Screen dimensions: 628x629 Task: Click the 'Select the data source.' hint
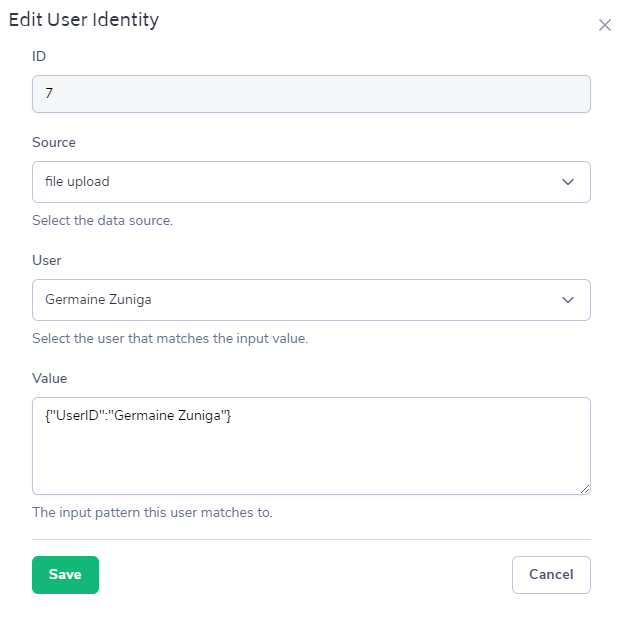pyautogui.click(x=103, y=220)
